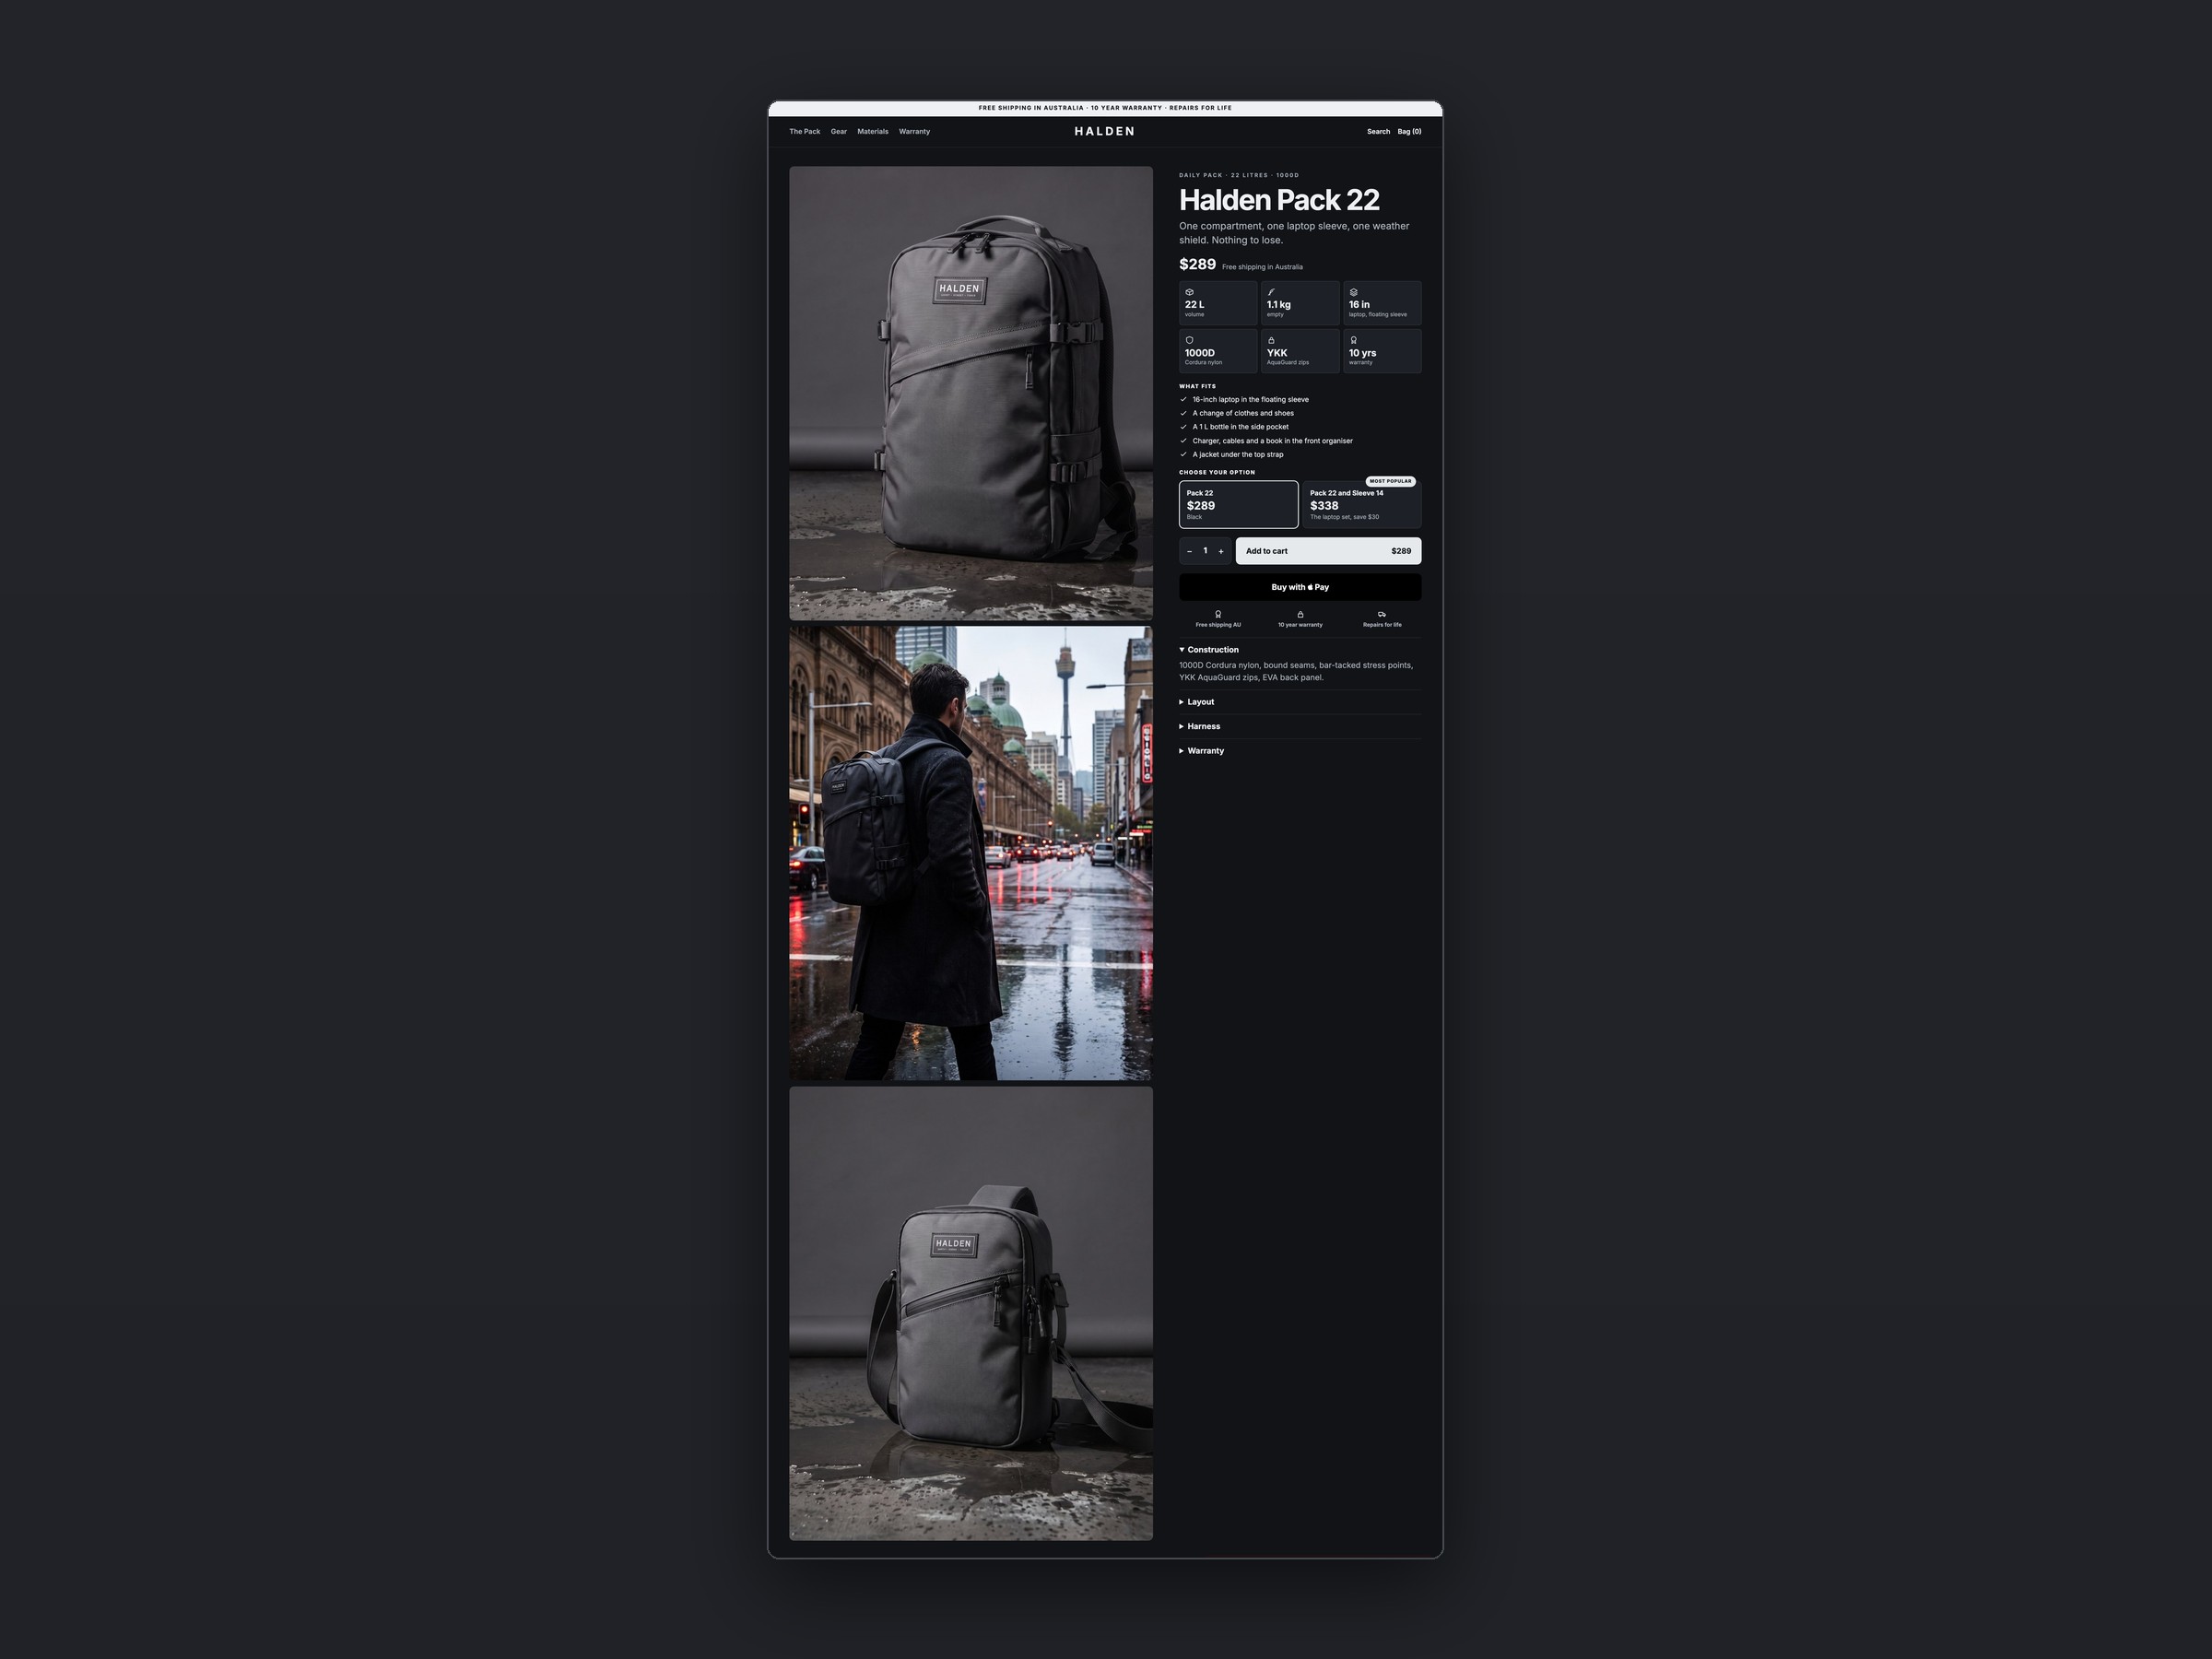Click checkmark beside 1 L bottle item
Image resolution: width=2212 pixels, height=1659 pixels.
1184,427
